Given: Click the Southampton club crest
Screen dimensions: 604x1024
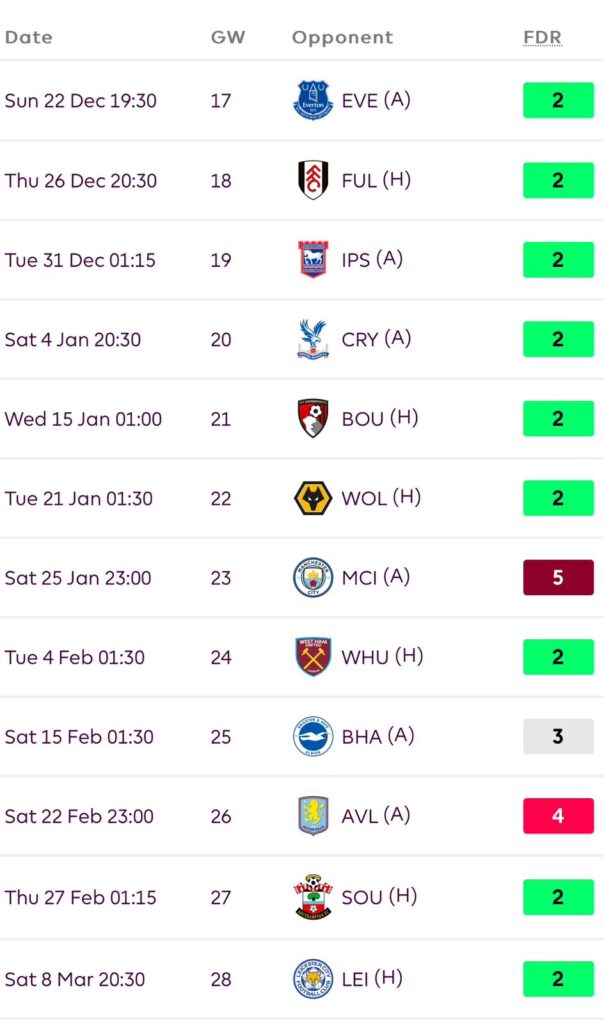Looking at the screenshot, I should pos(313,897).
